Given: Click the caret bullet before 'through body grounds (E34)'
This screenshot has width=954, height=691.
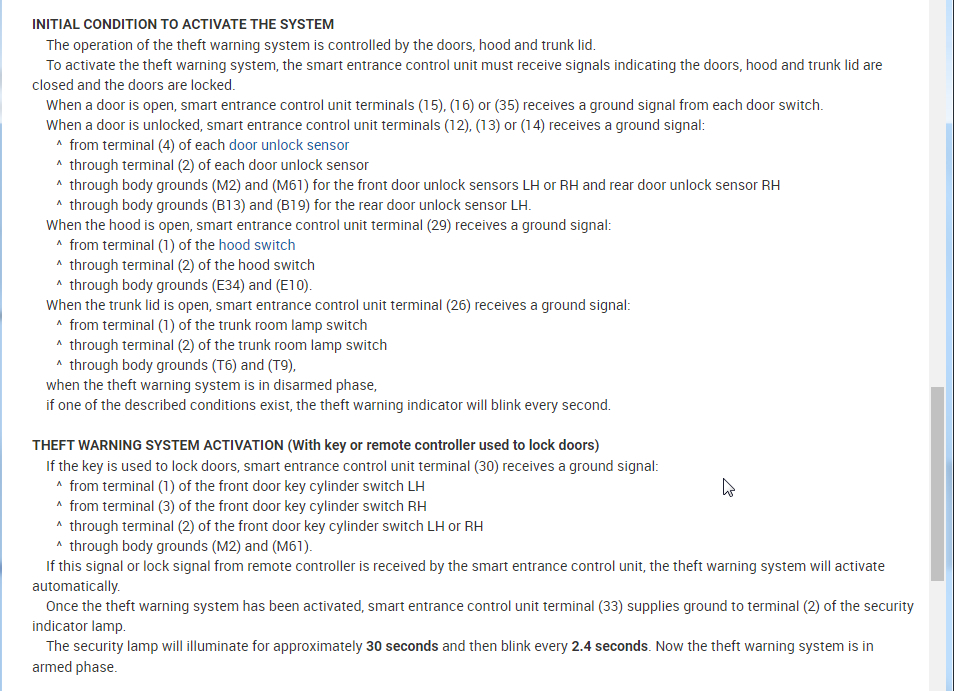Looking at the screenshot, I should (x=60, y=286).
